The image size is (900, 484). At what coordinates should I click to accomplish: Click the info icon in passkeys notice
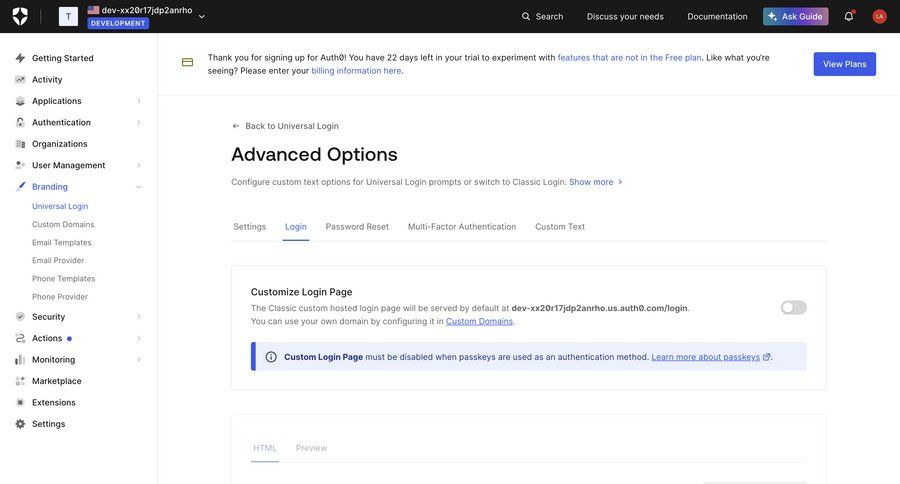coord(271,357)
